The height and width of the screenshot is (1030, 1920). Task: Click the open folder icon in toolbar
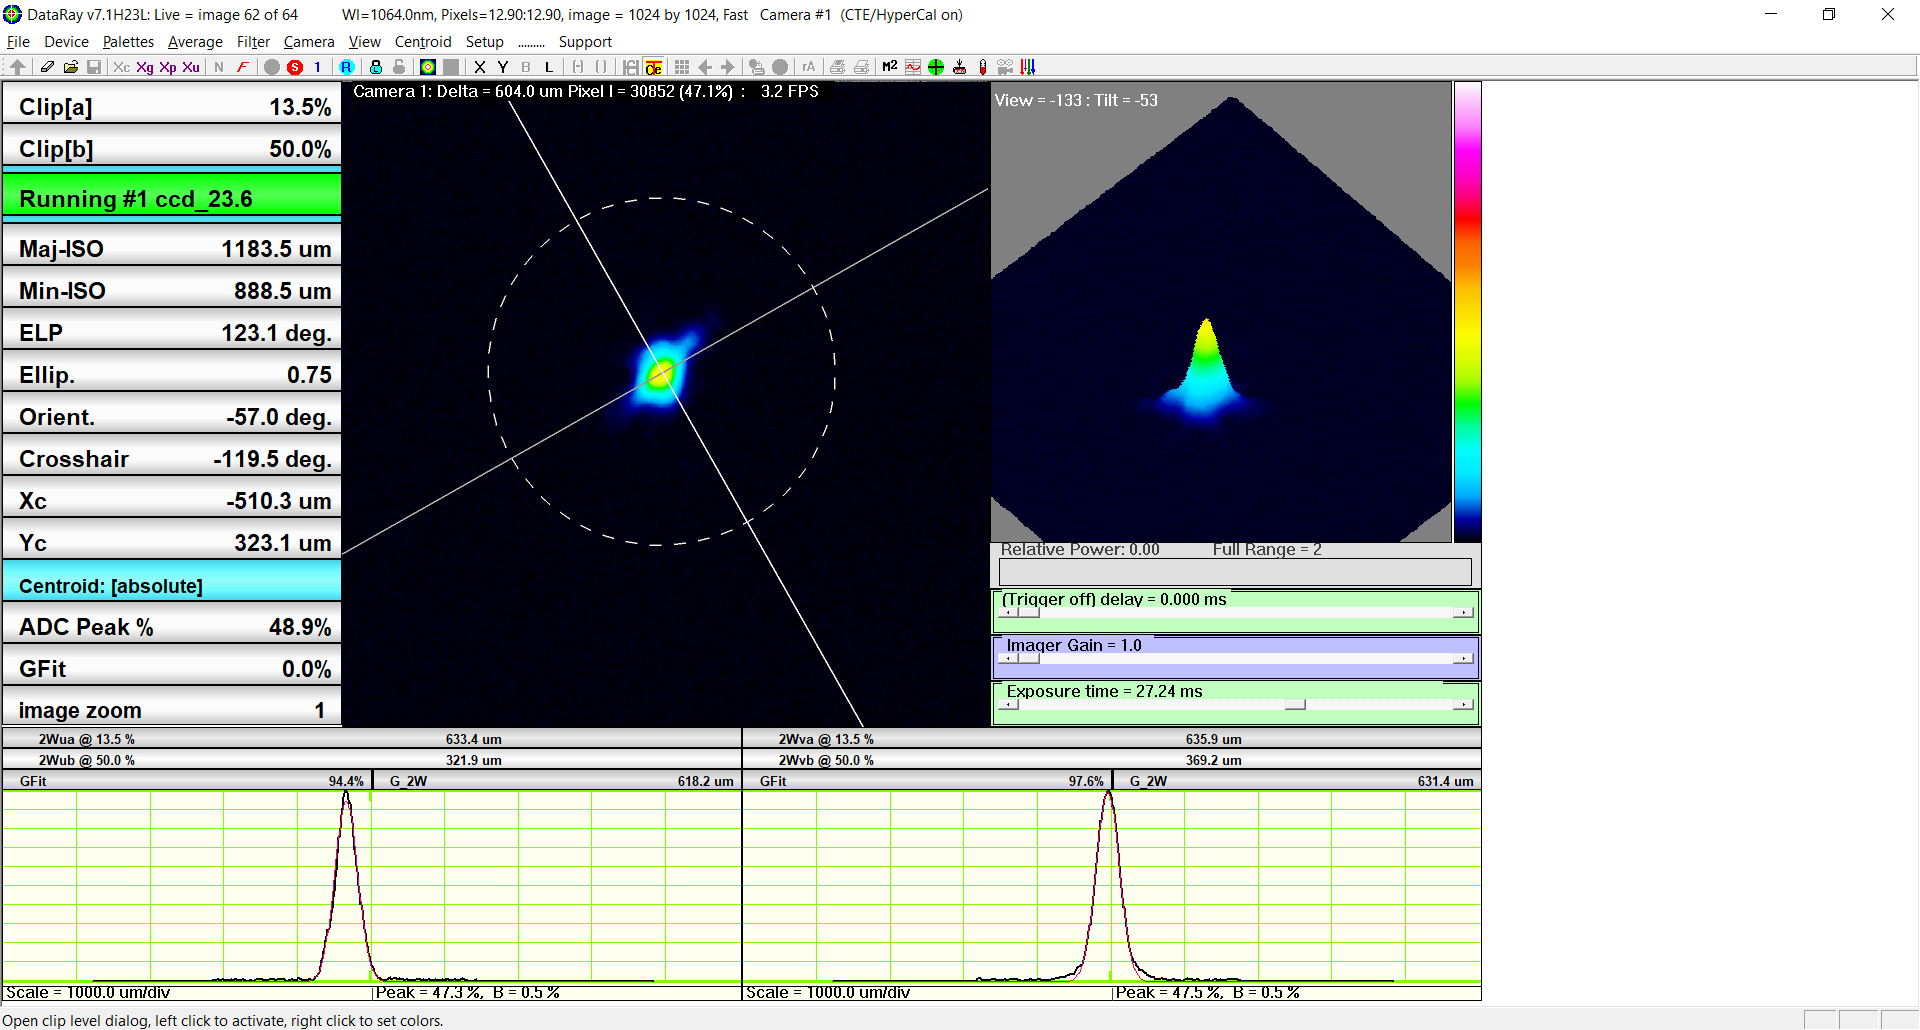pyautogui.click(x=70, y=67)
